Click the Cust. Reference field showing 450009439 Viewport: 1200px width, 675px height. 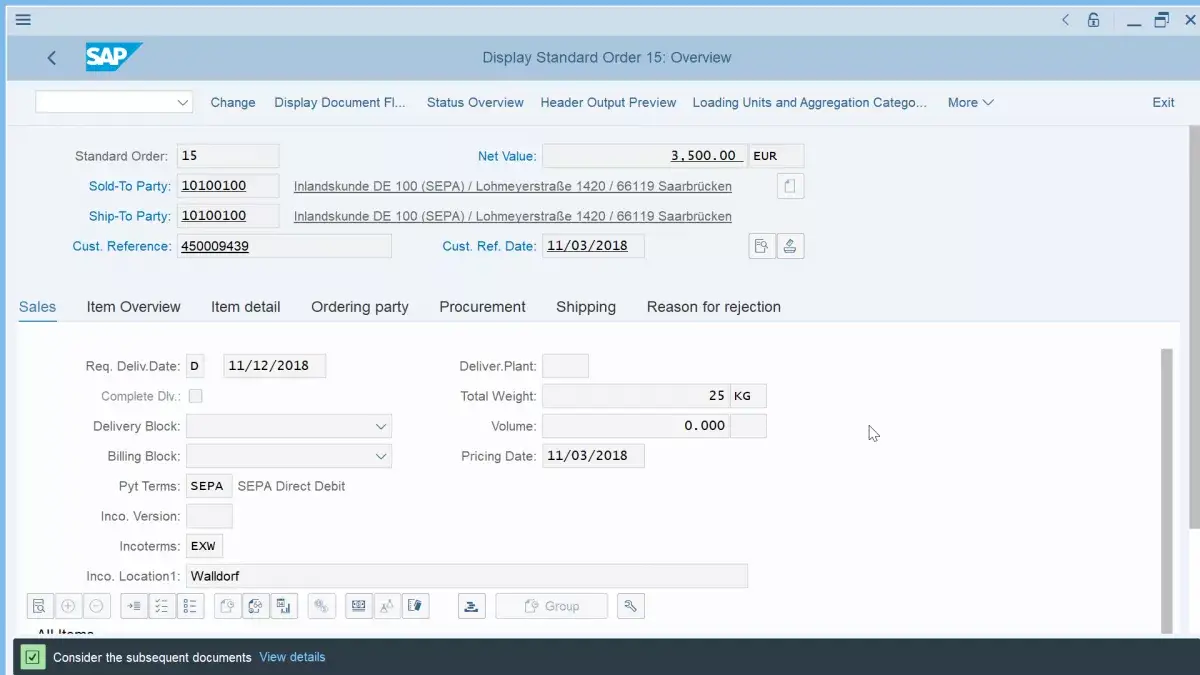point(284,246)
